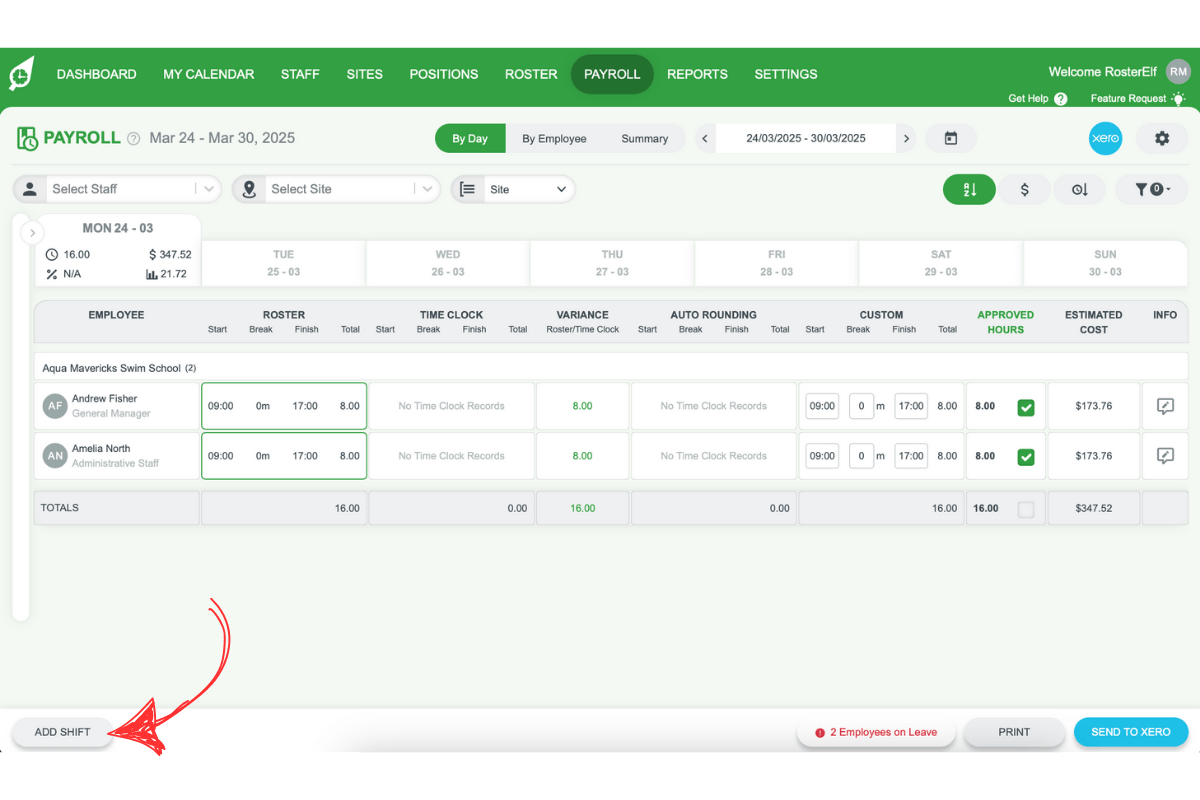Sort employees alphabetically using the A-Z icon
This screenshot has width=1200, height=800.
click(x=968, y=189)
